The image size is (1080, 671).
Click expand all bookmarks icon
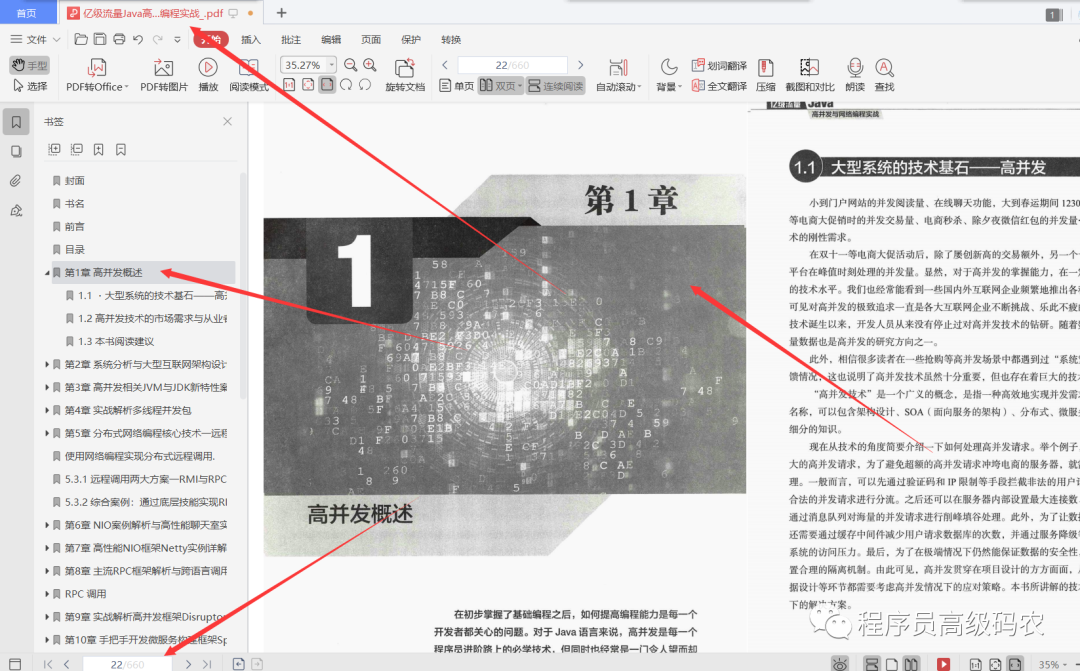[x=54, y=149]
